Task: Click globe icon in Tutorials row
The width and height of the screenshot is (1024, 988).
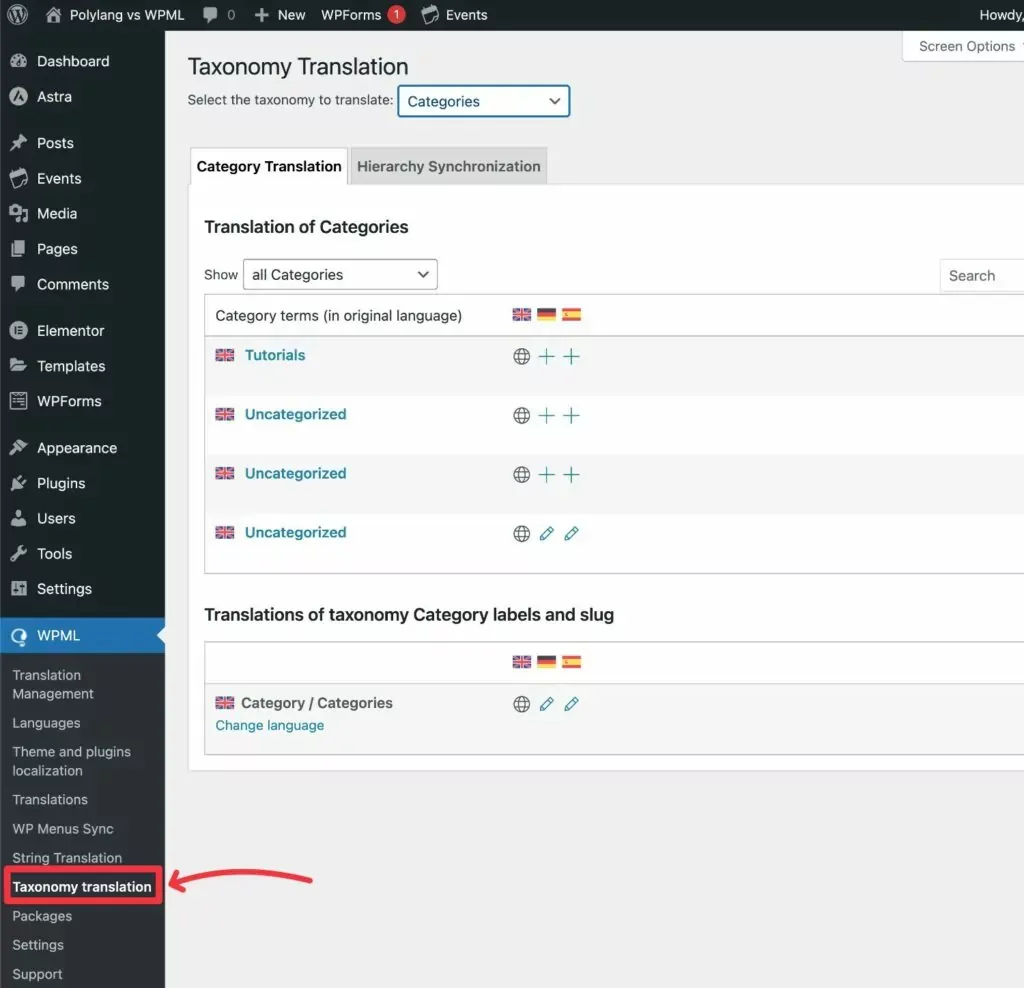Action: pos(521,357)
